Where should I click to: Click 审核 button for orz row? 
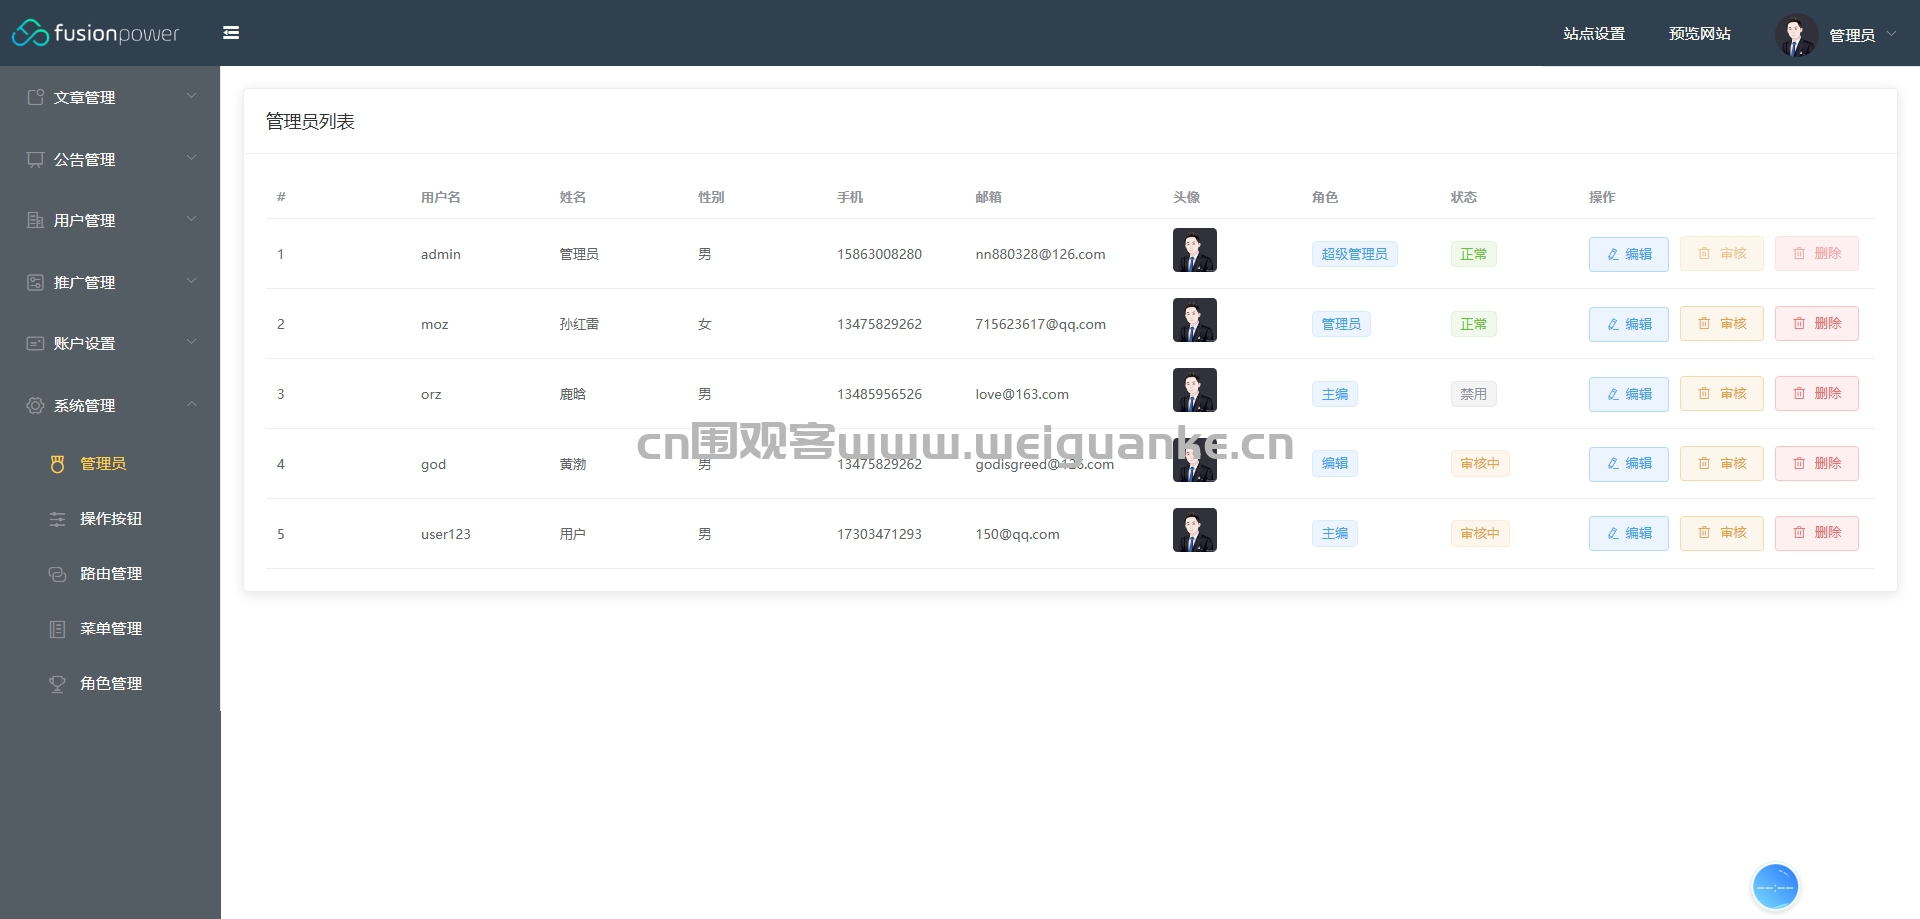[1722, 394]
